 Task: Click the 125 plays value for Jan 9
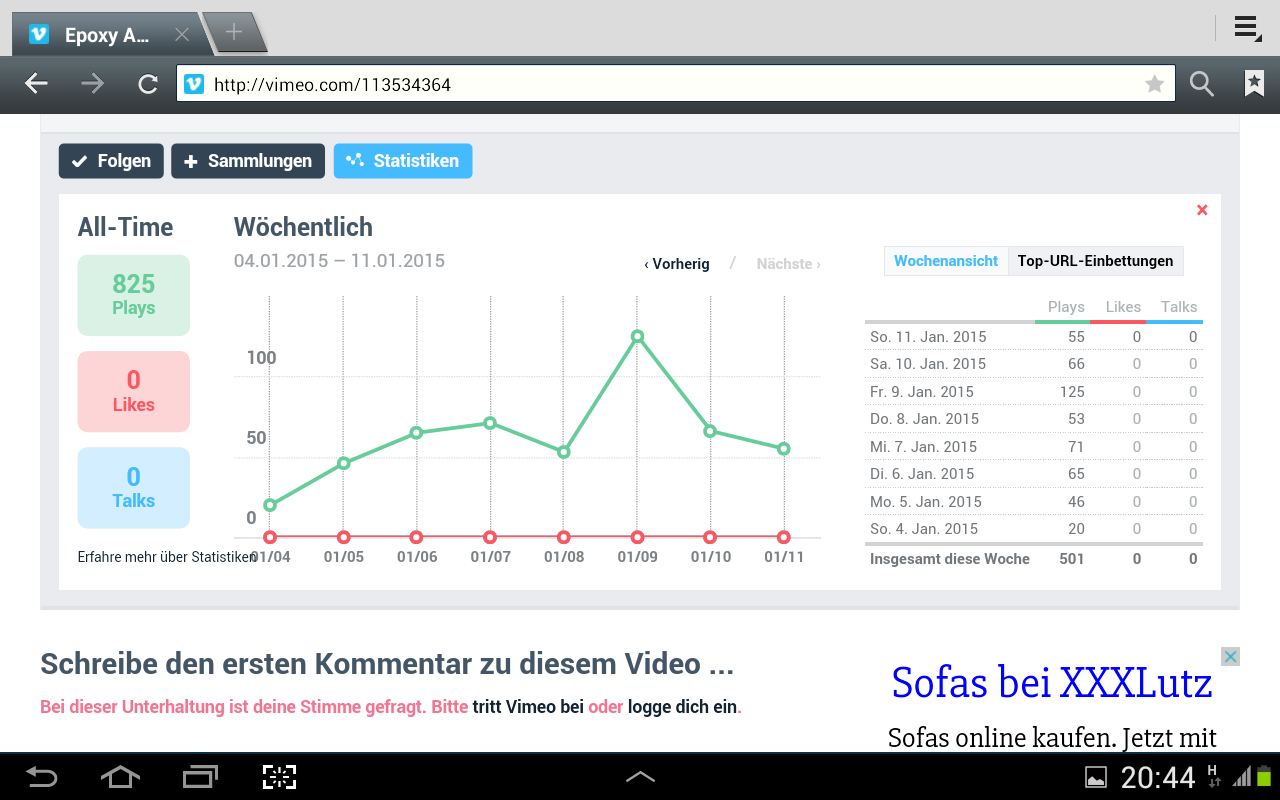(1072, 392)
